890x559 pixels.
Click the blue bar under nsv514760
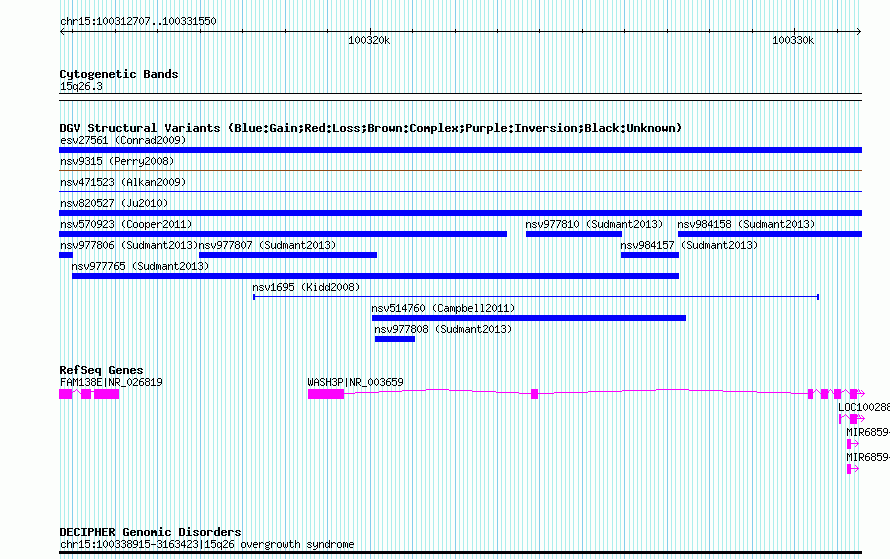tap(529, 318)
